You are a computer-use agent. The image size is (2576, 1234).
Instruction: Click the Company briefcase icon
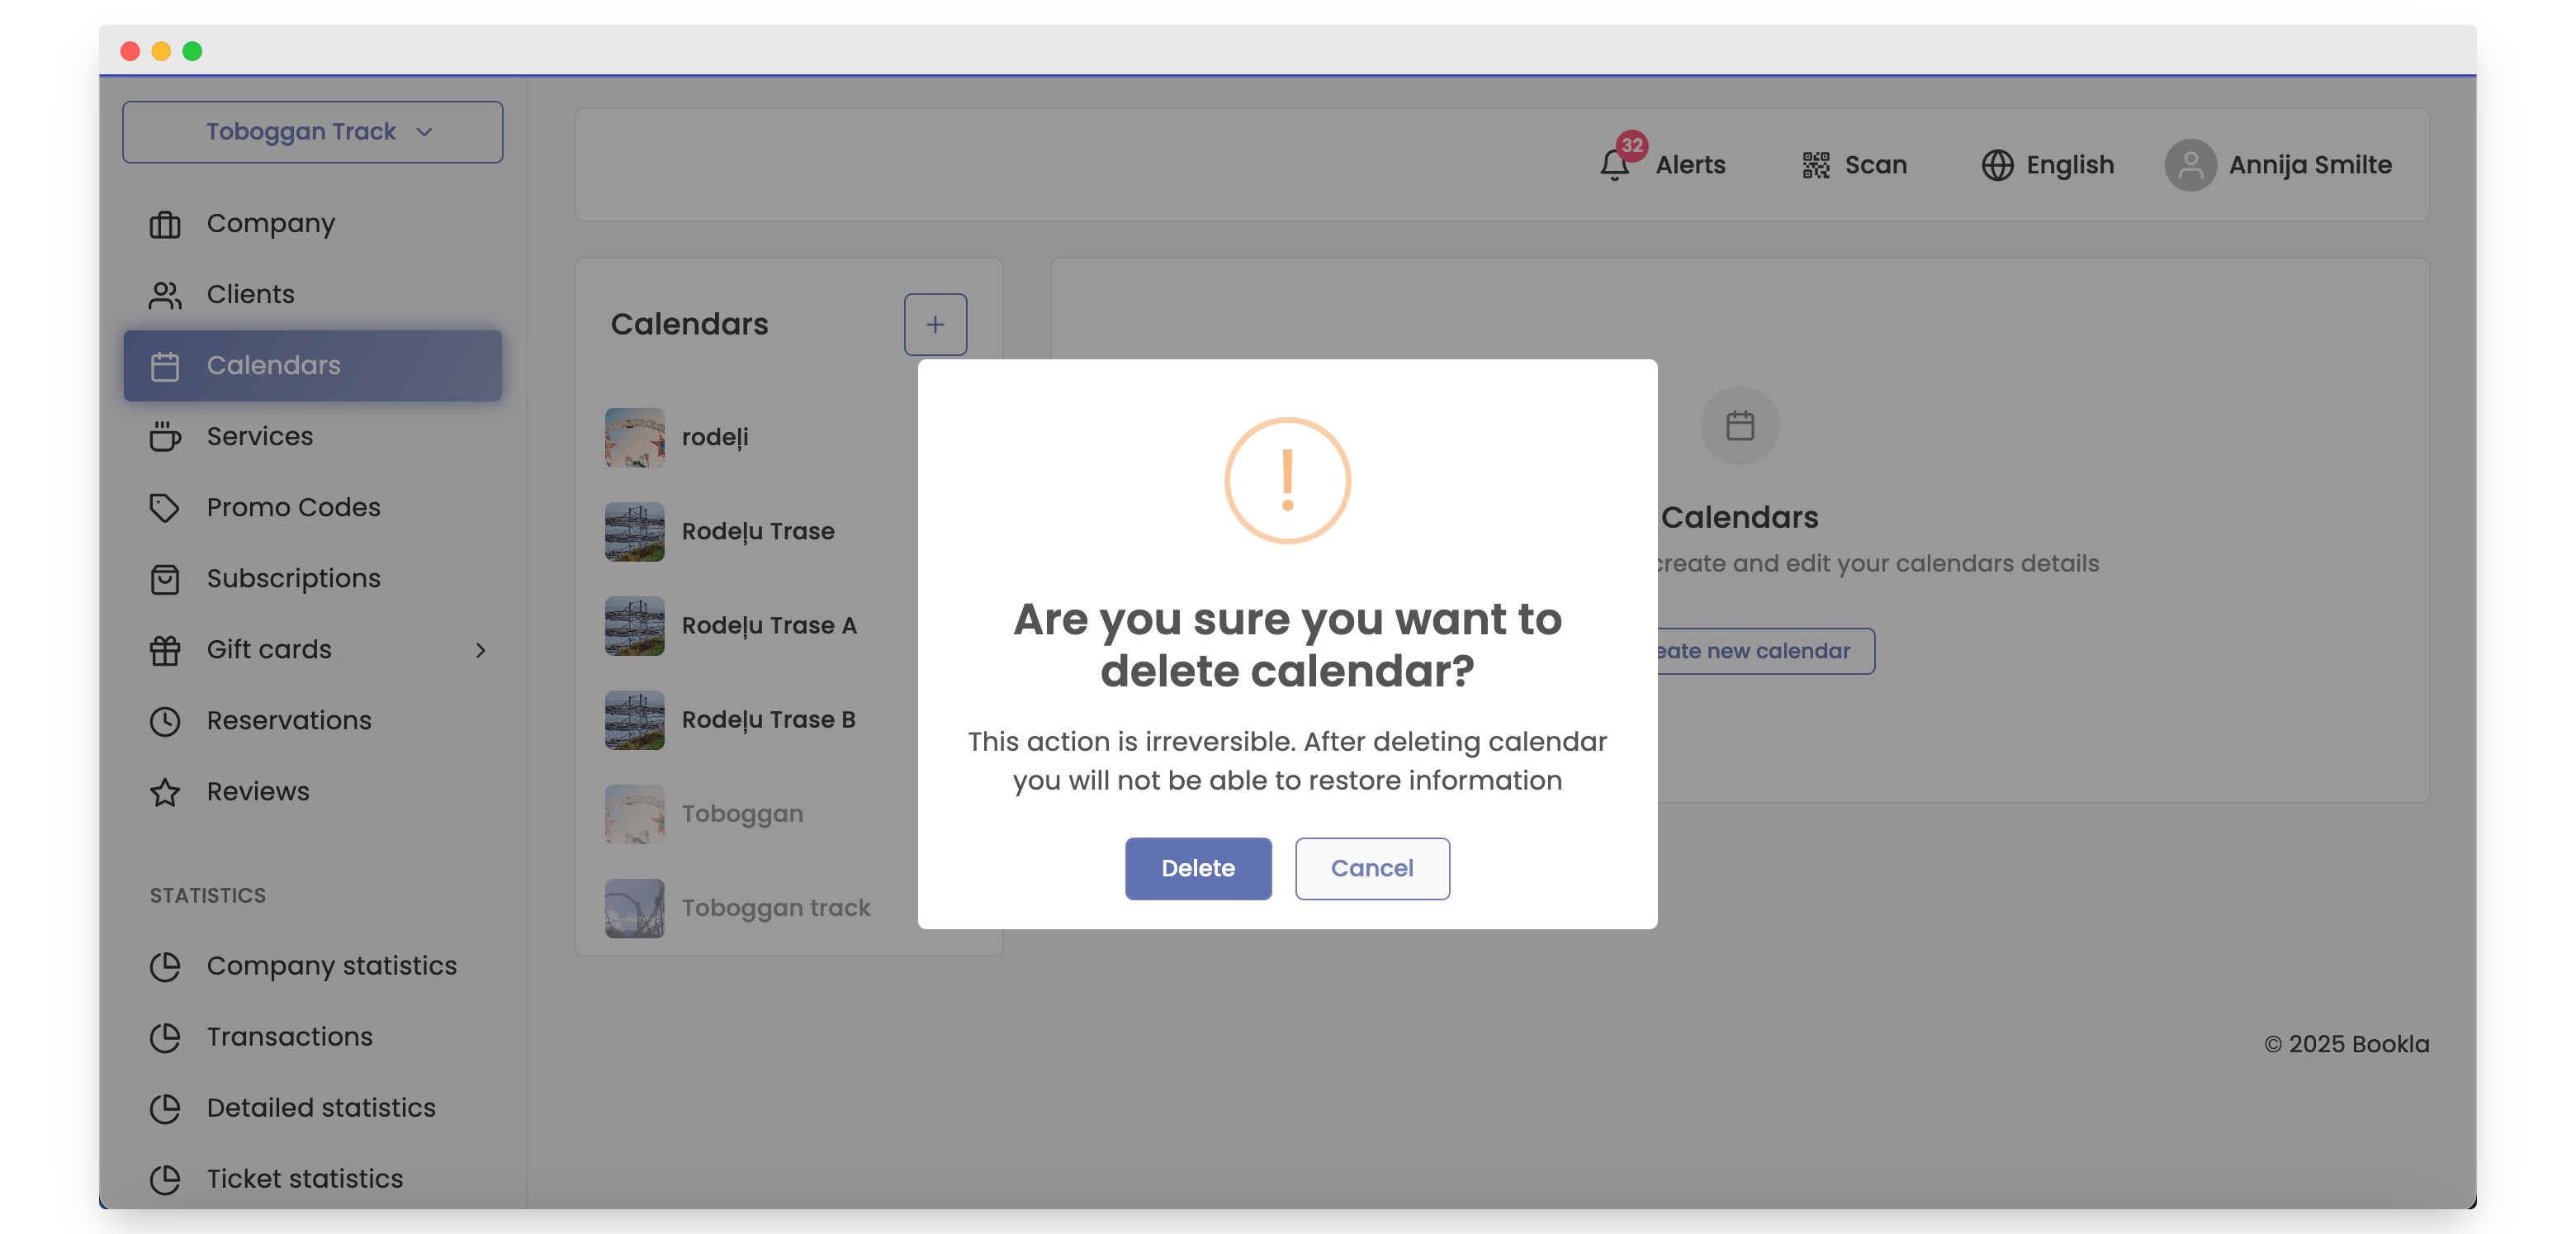point(165,224)
